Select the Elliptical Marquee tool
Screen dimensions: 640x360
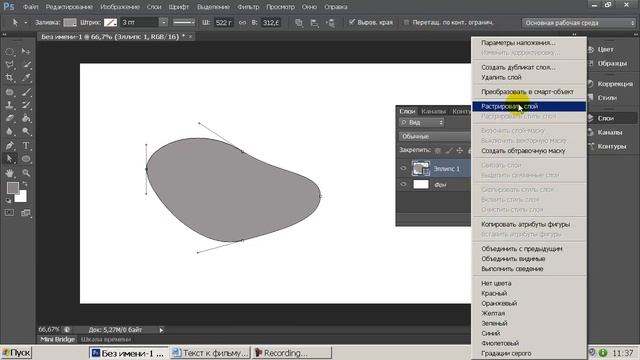tap(10, 52)
